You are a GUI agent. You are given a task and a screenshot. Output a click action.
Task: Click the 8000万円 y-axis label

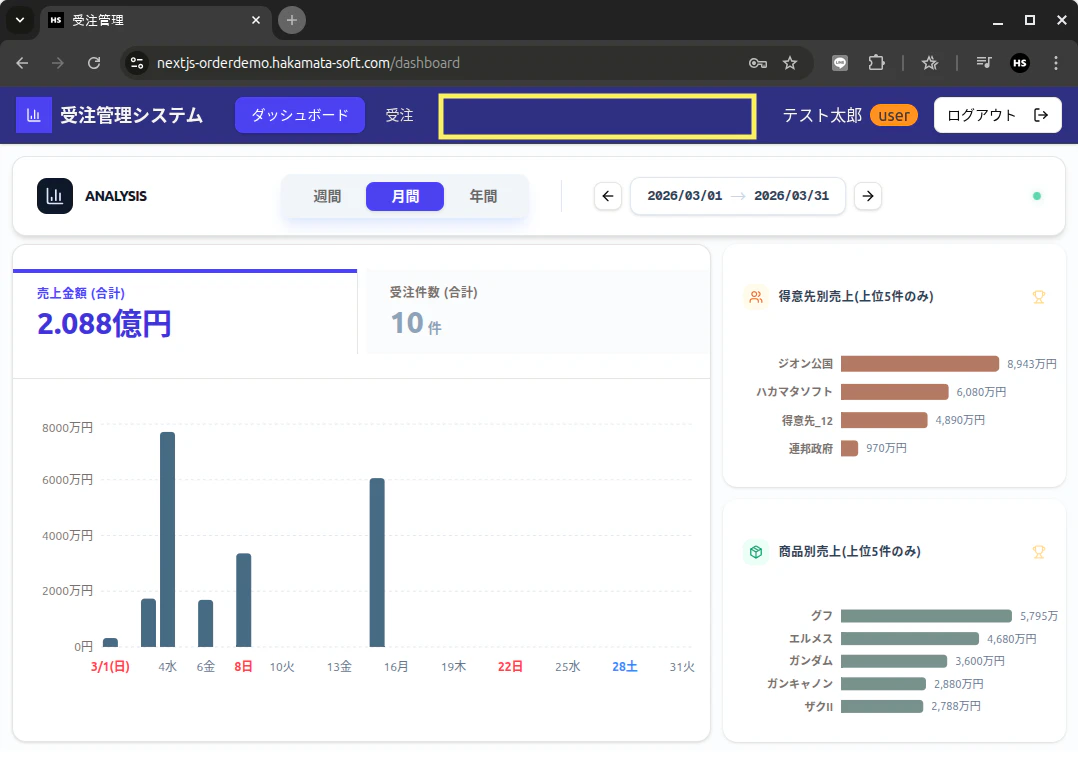67,428
